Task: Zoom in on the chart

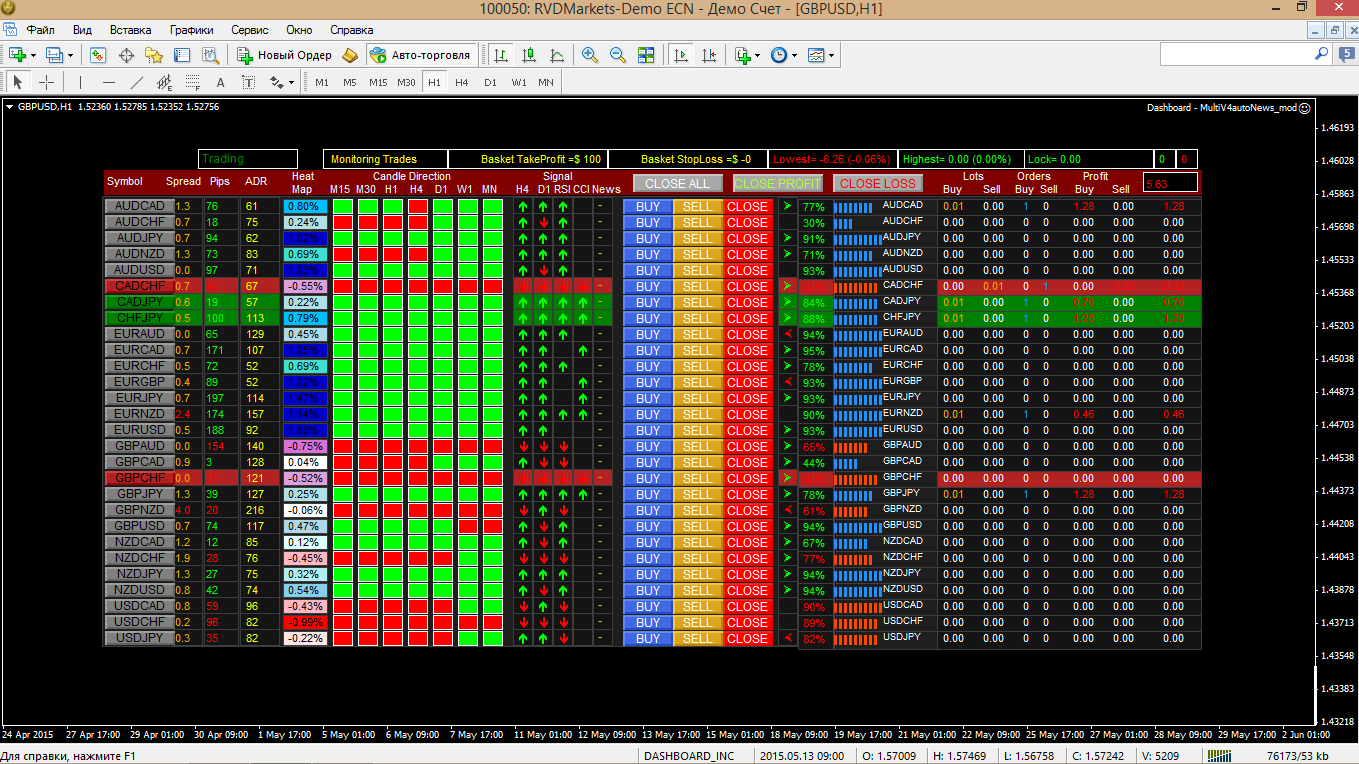Action: [590, 55]
